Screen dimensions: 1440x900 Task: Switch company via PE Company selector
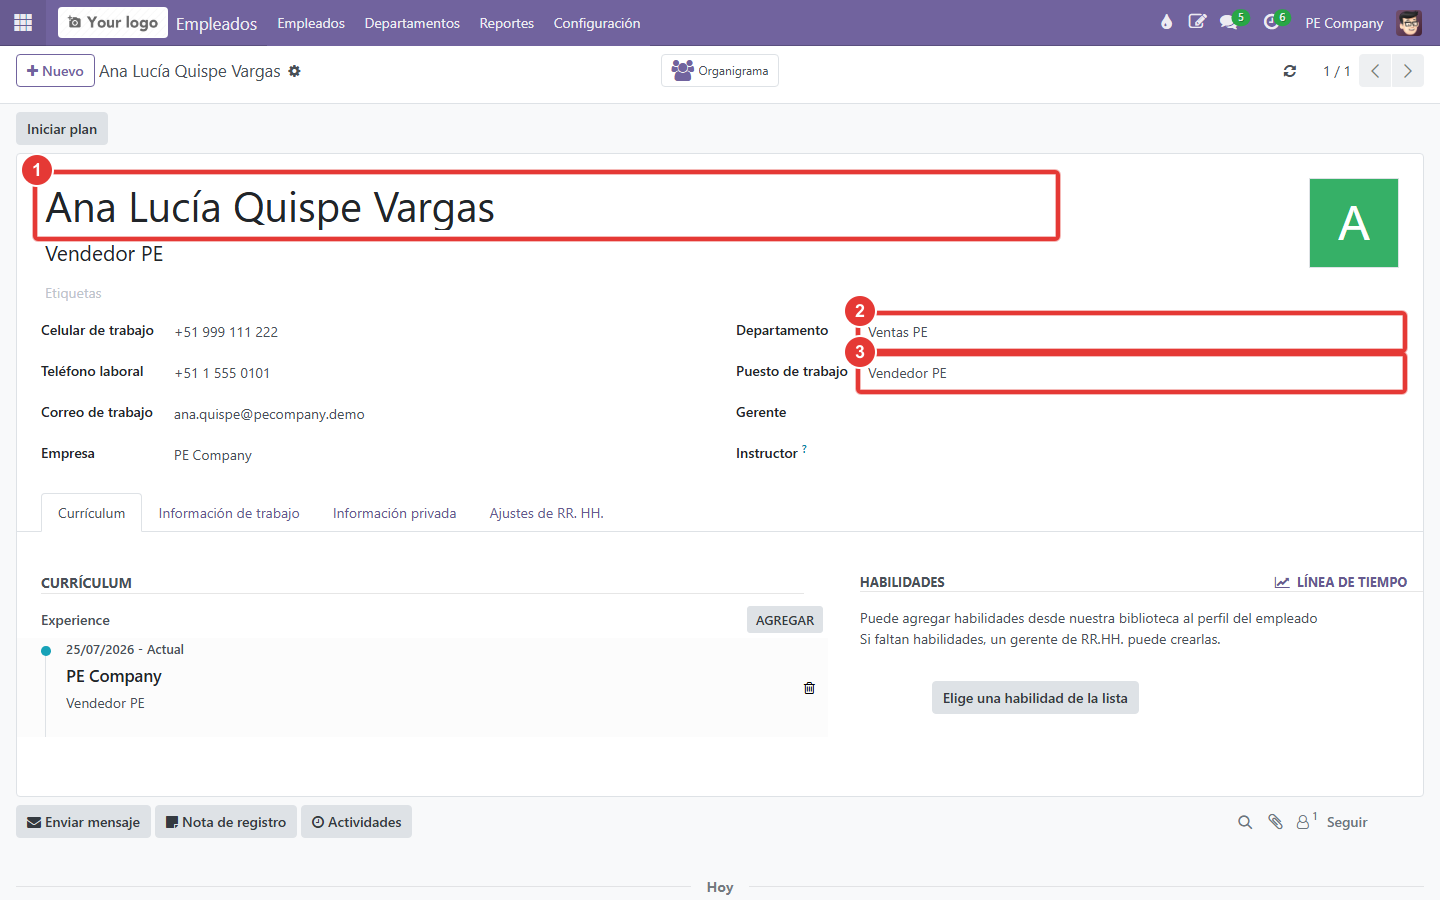[x=1344, y=23]
